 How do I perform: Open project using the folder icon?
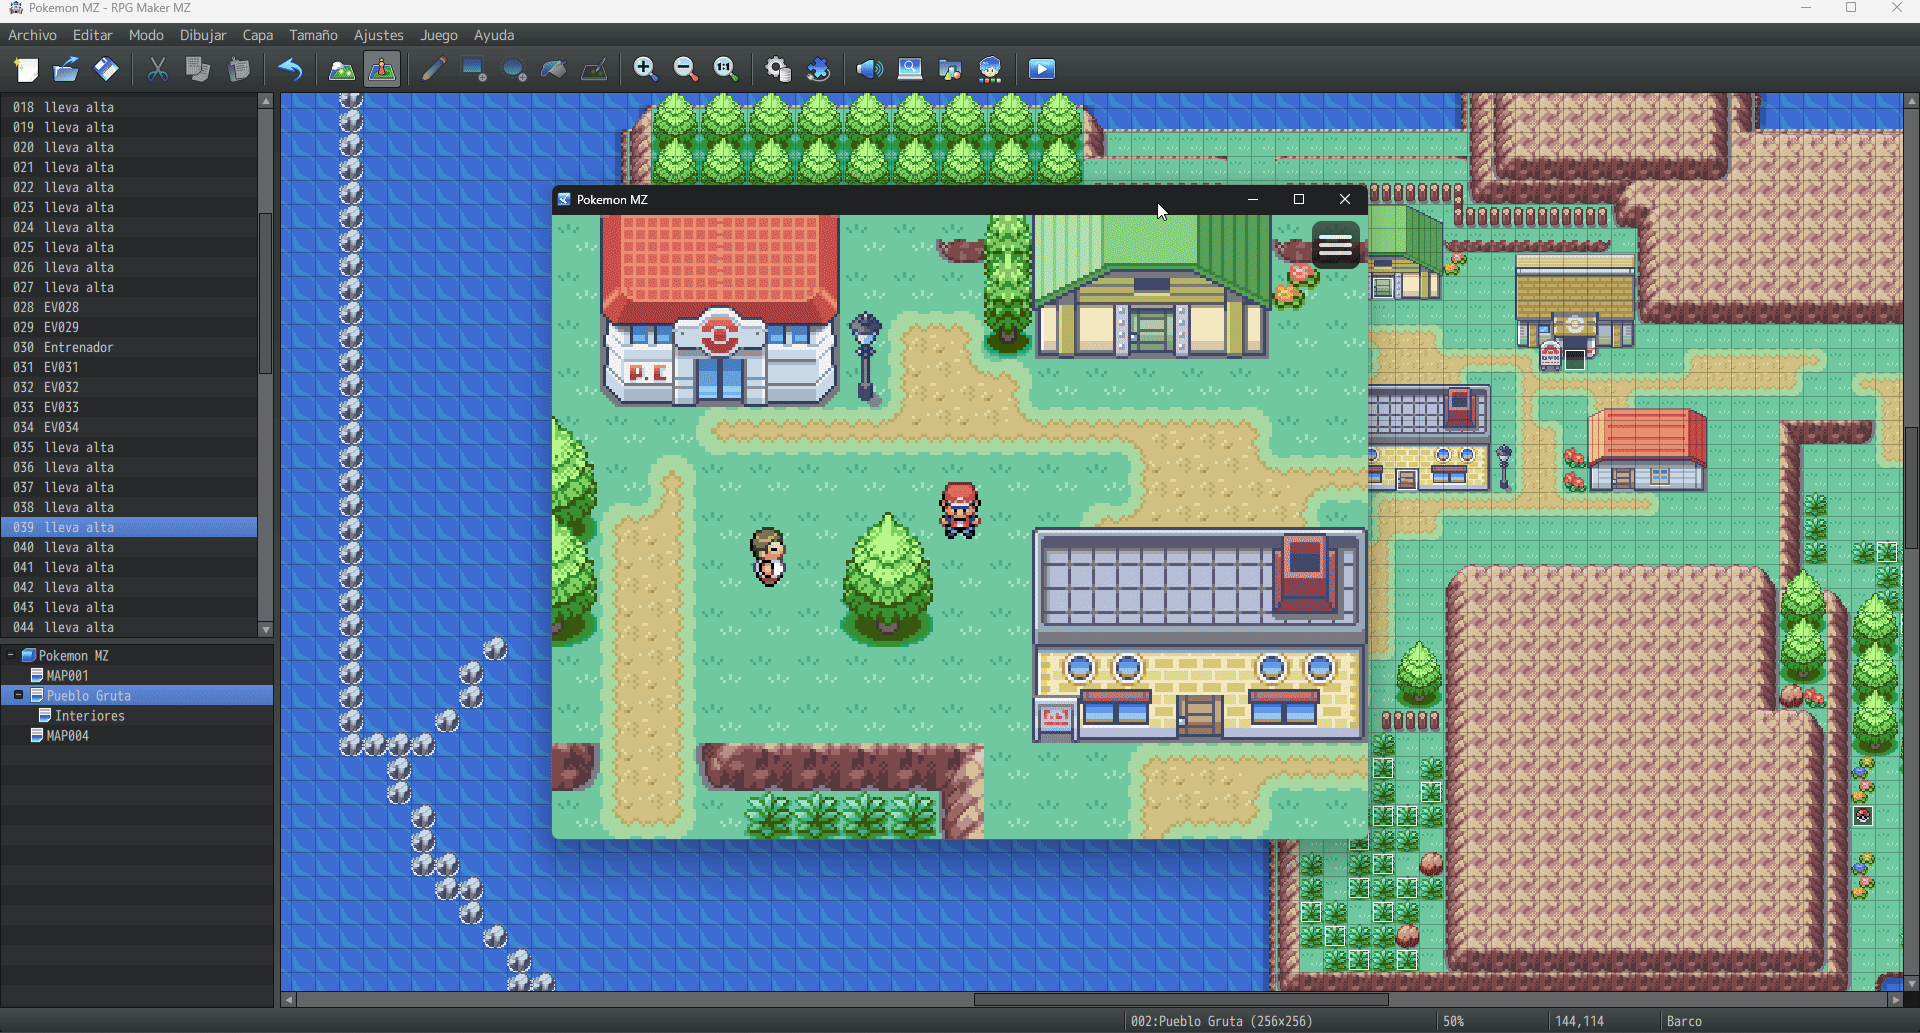coord(66,69)
